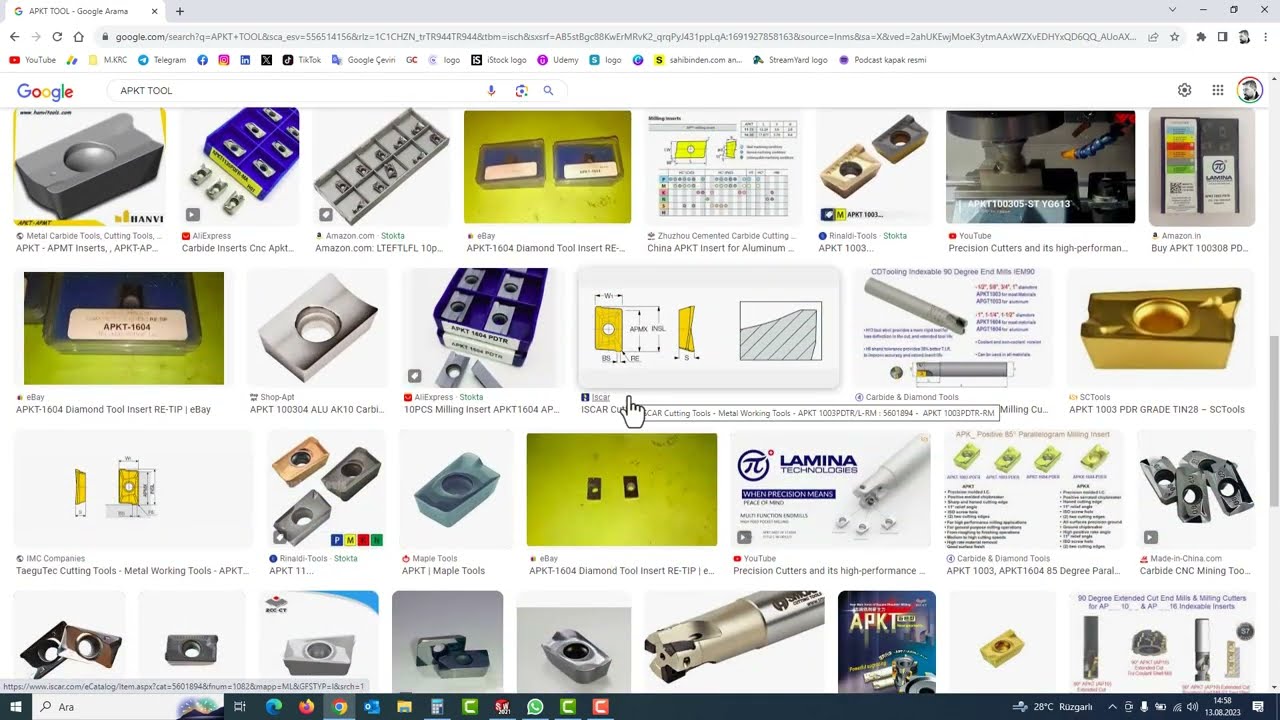The image size is (1280, 720).
Task: Open the tab search dropdown arrow
Action: pos(1173,10)
